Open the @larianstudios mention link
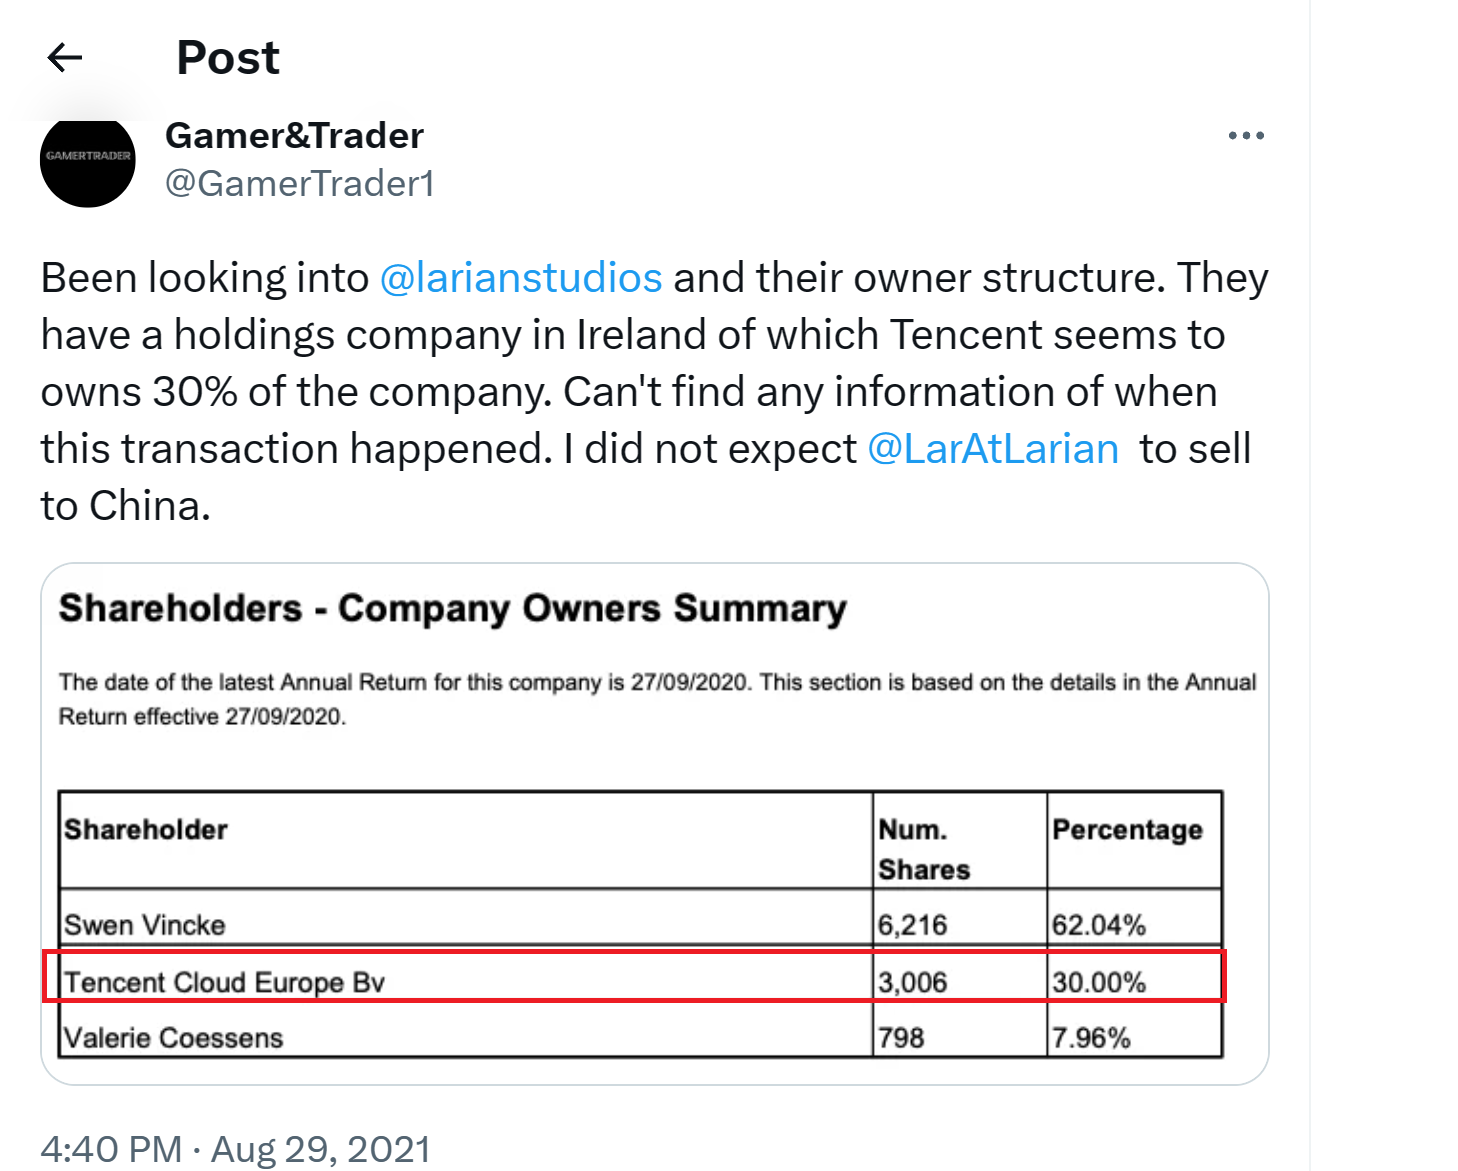1458x1171 pixels. click(x=521, y=278)
